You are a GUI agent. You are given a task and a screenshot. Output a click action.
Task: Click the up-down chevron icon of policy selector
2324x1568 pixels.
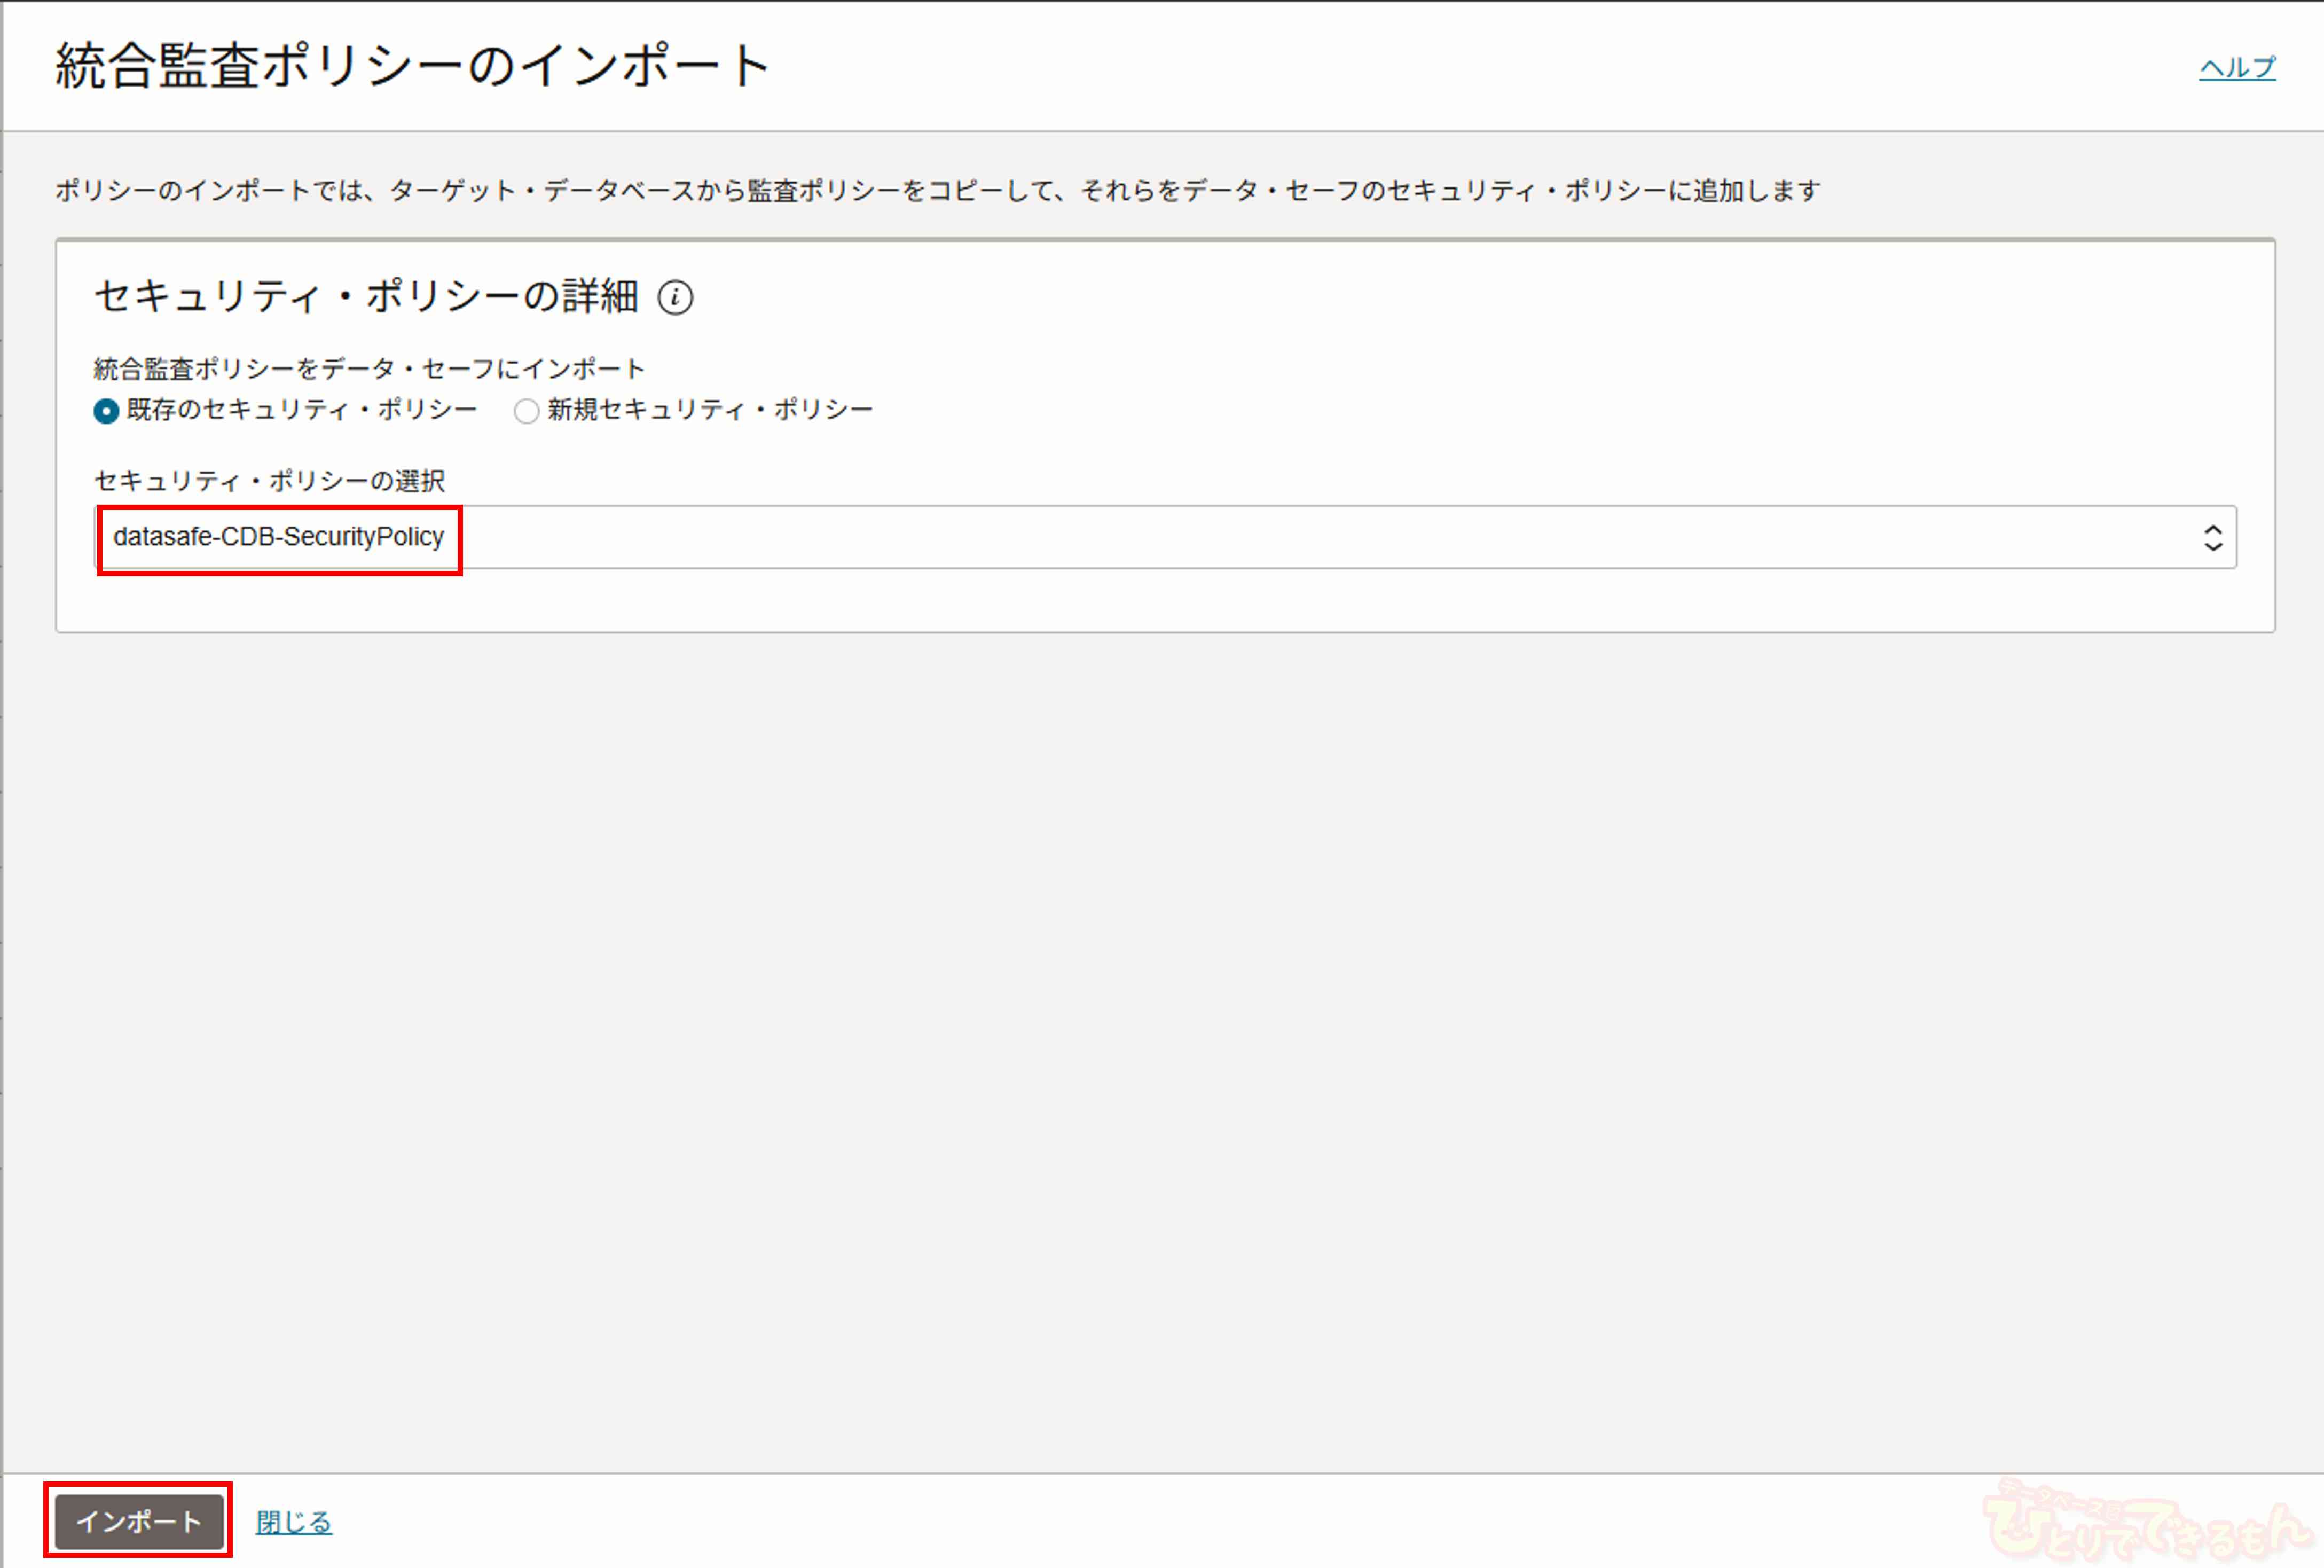tap(2212, 538)
